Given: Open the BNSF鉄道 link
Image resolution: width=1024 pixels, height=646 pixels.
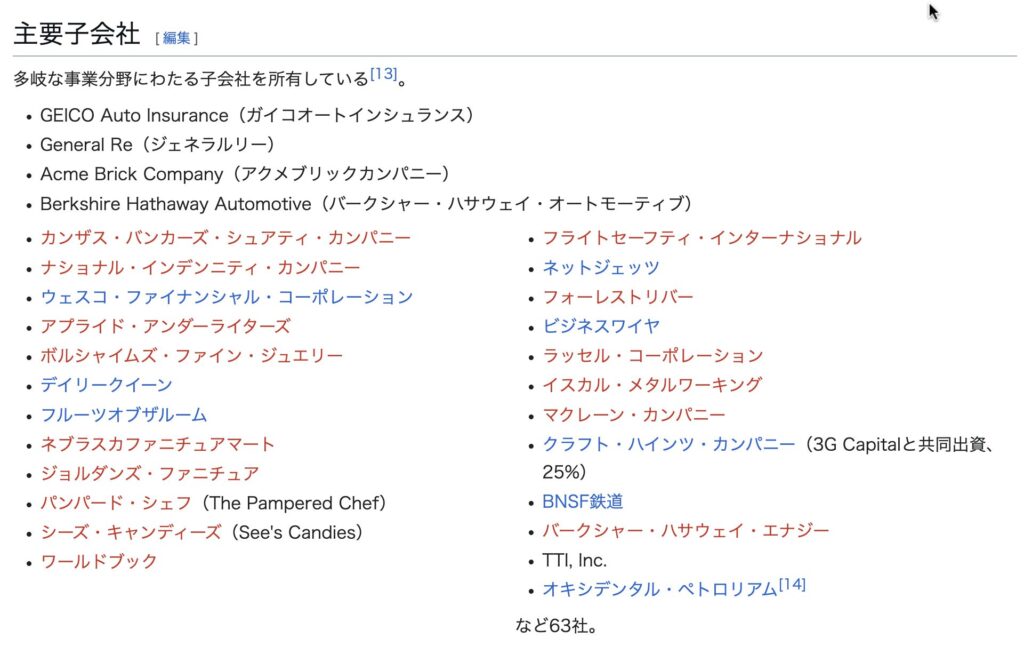Looking at the screenshot, I should pyautogui.click(x=583, y=502).
